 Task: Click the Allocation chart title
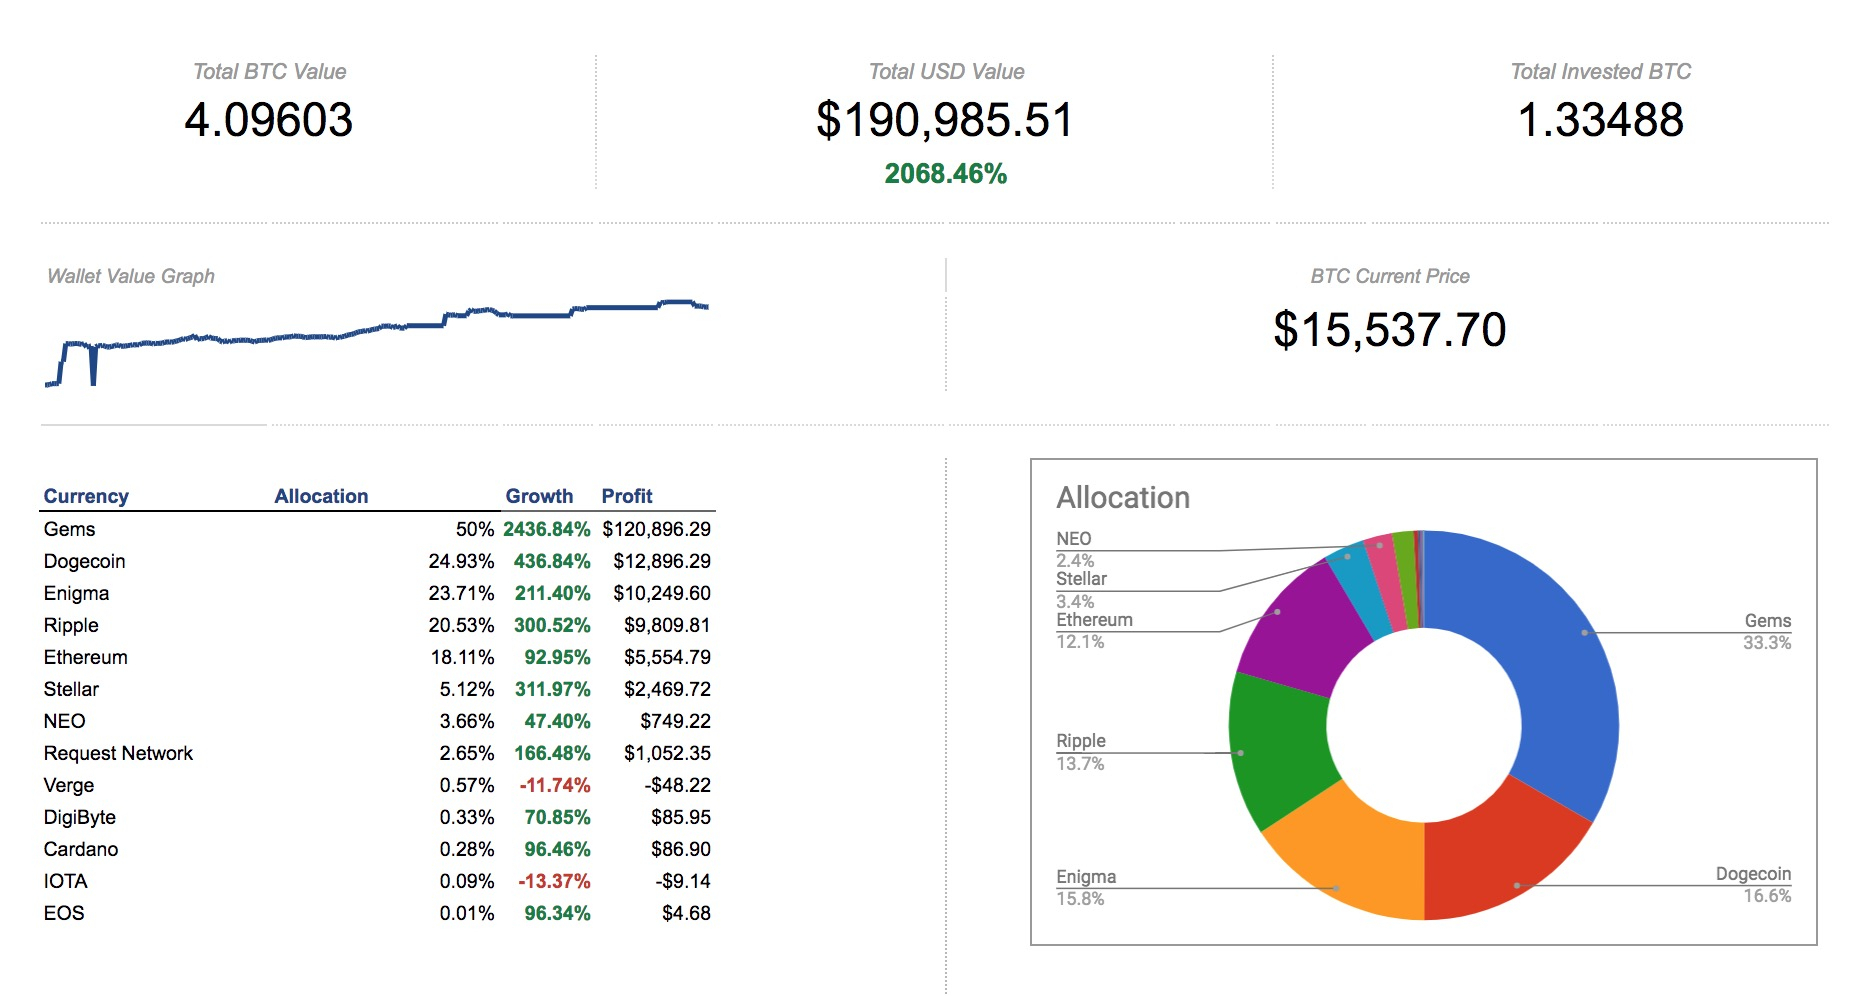[x=1123, y=498]
